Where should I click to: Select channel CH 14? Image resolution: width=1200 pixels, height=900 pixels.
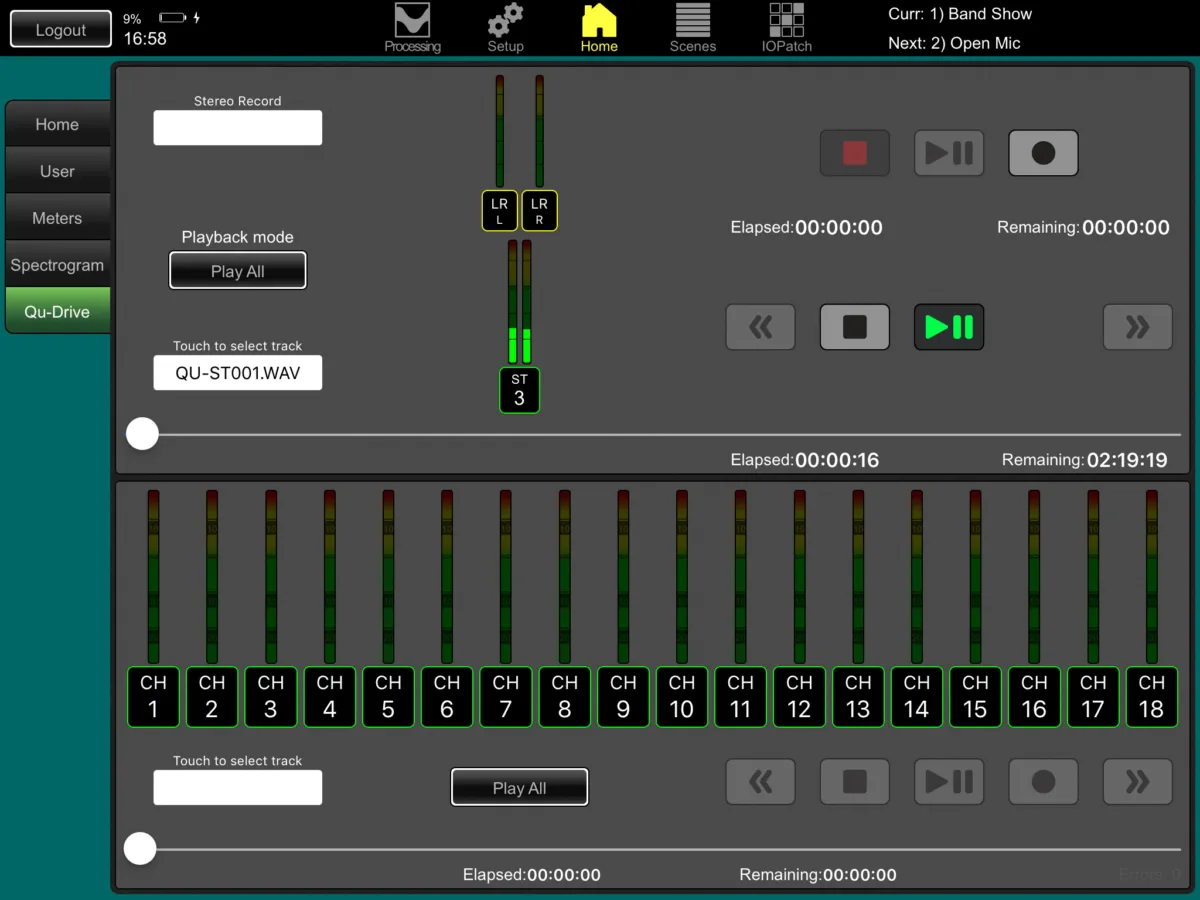click(917, 697)
